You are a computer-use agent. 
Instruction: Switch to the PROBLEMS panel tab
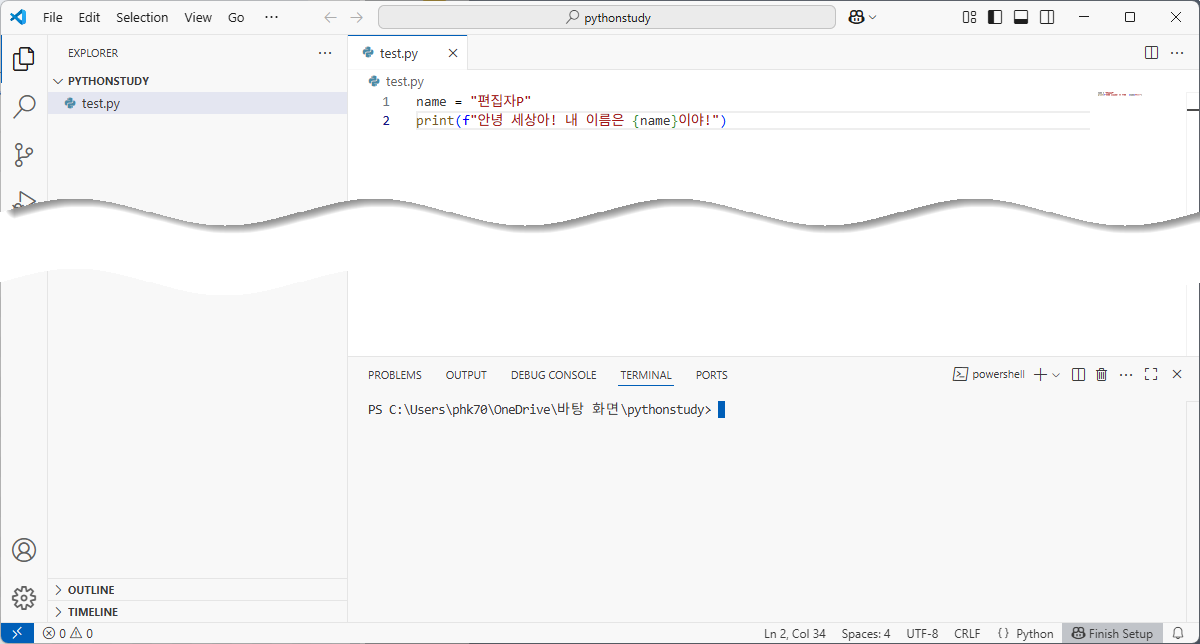[x=395, y=375]
